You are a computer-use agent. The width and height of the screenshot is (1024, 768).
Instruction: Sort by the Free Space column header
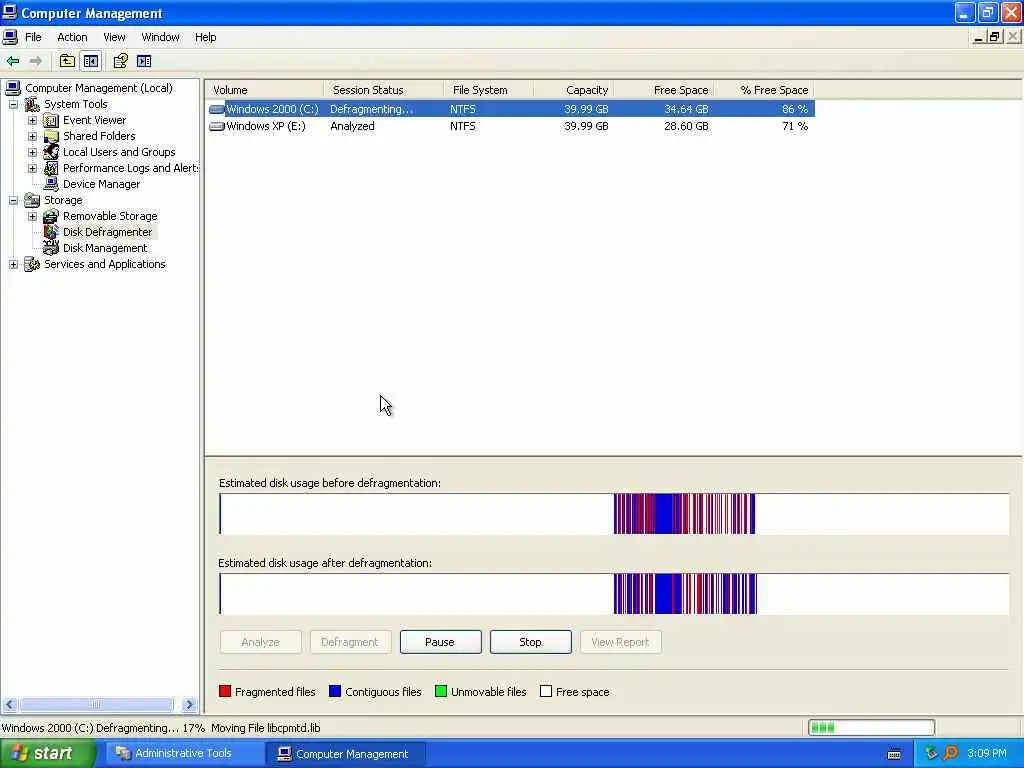(663, 90)
